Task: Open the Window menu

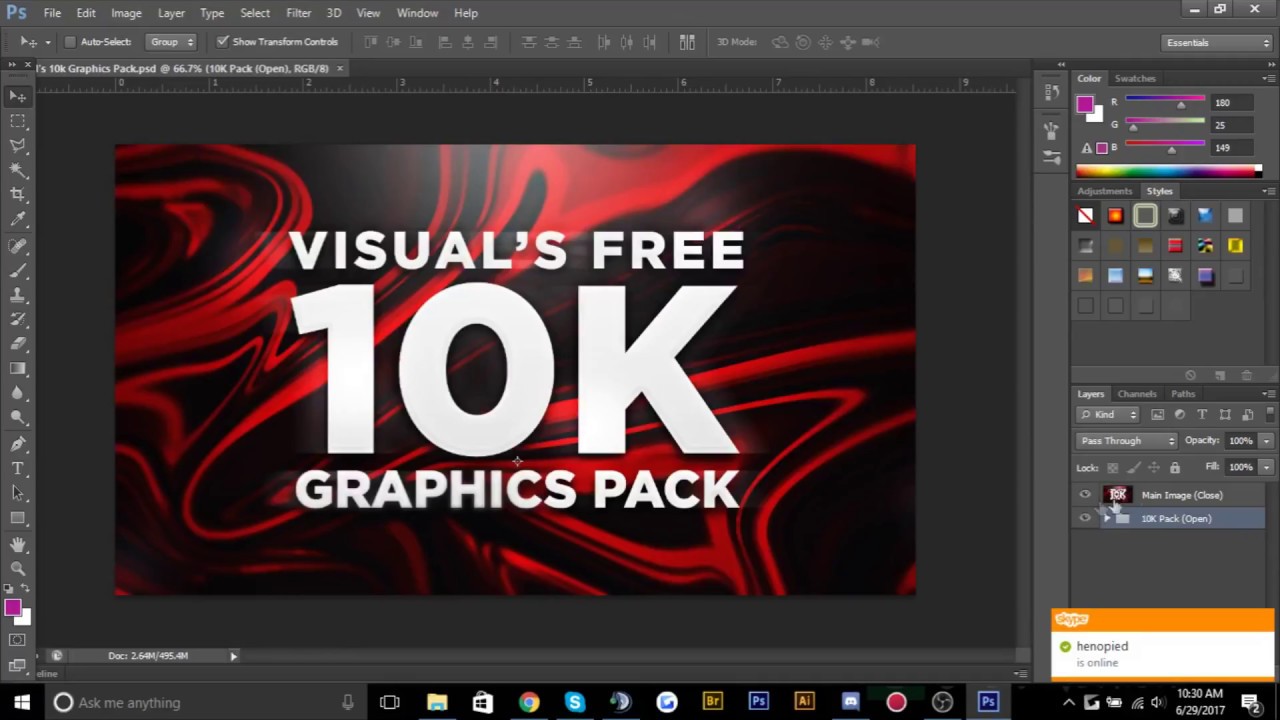Action: pos(417,13)
